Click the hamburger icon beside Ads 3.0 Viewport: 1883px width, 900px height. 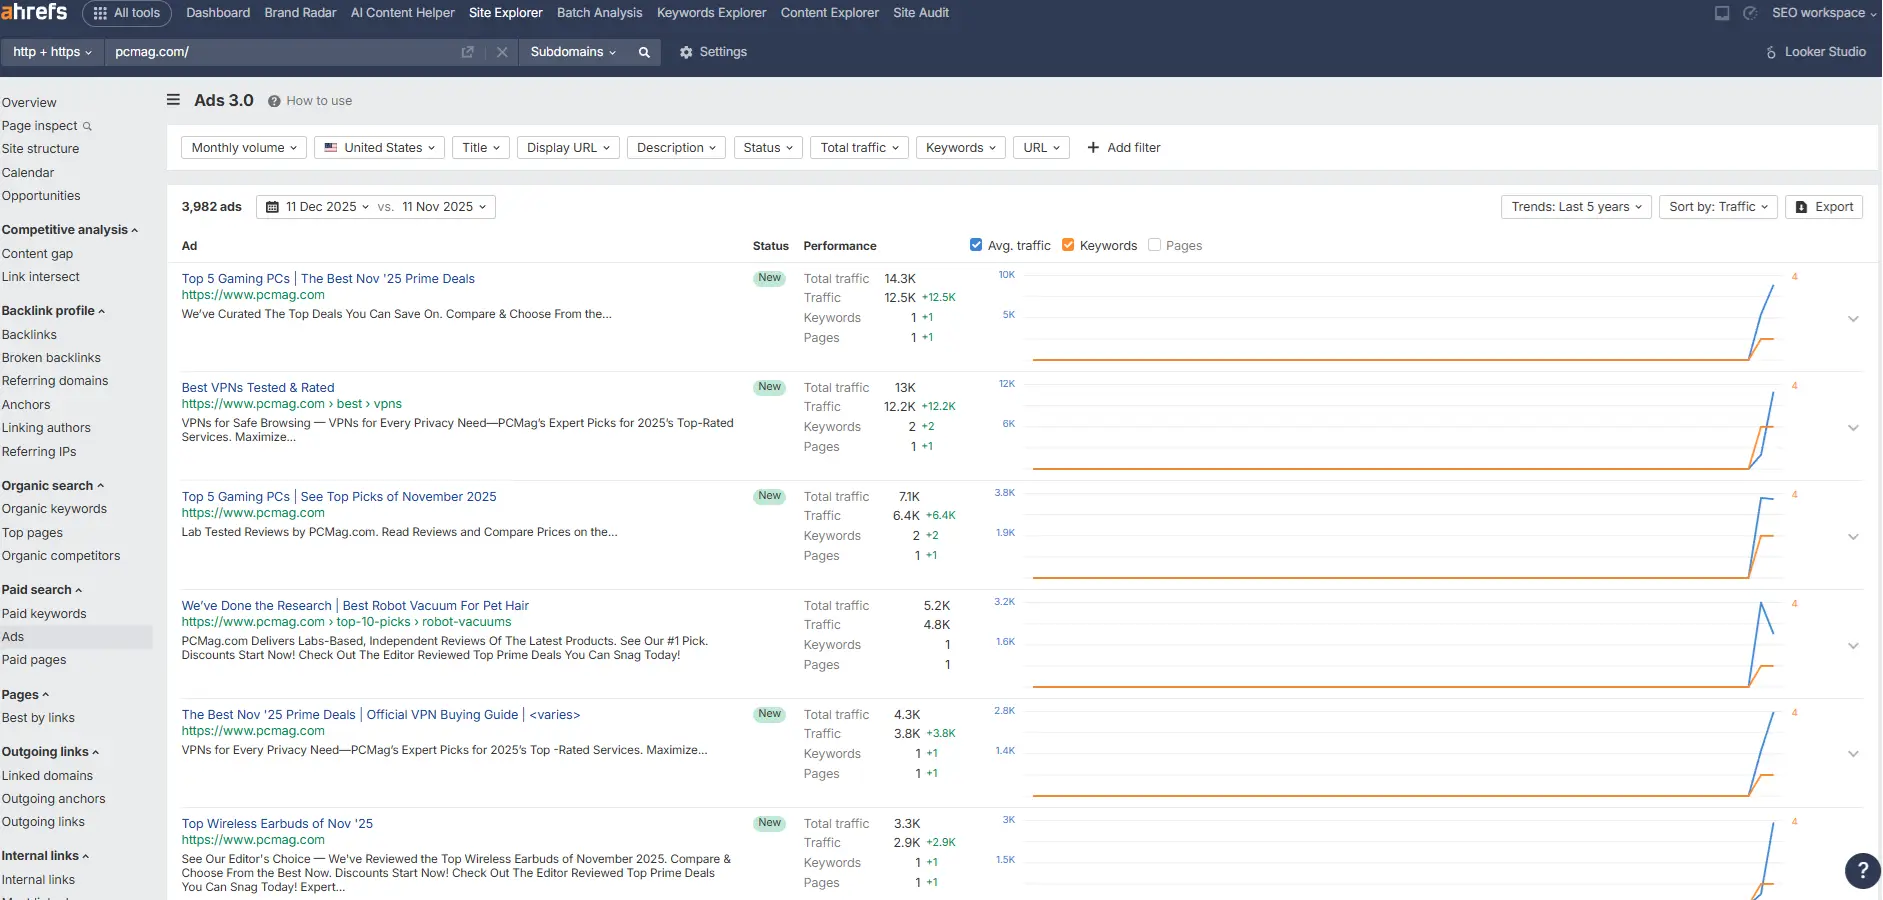tap(173, 100)
